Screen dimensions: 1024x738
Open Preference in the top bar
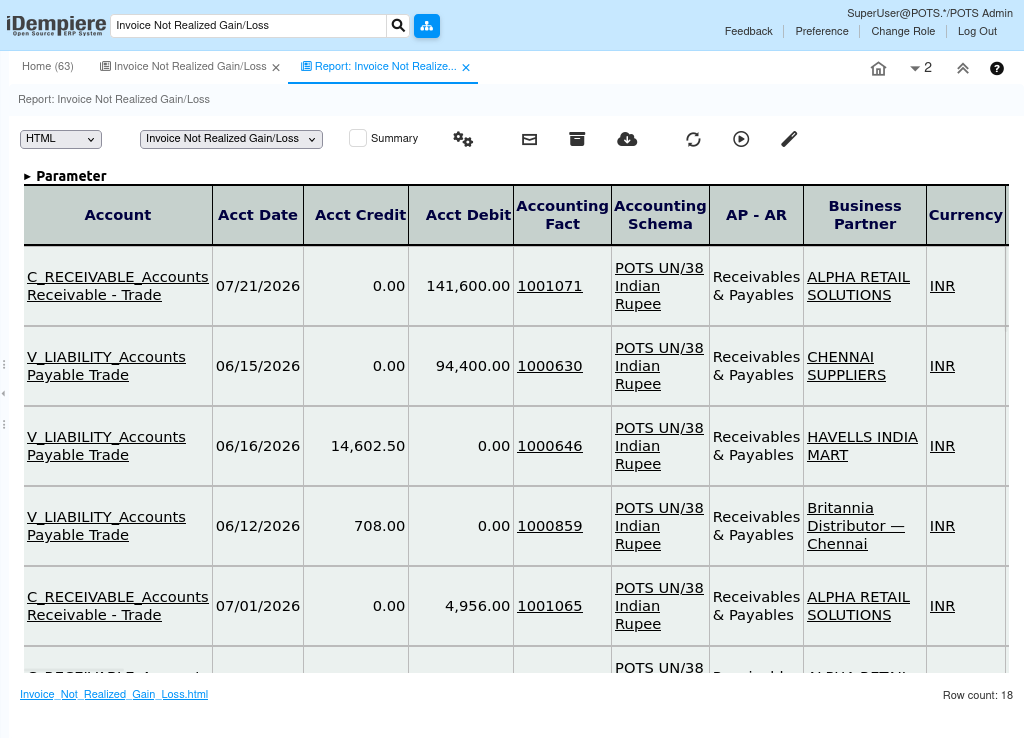coord(822,31)
